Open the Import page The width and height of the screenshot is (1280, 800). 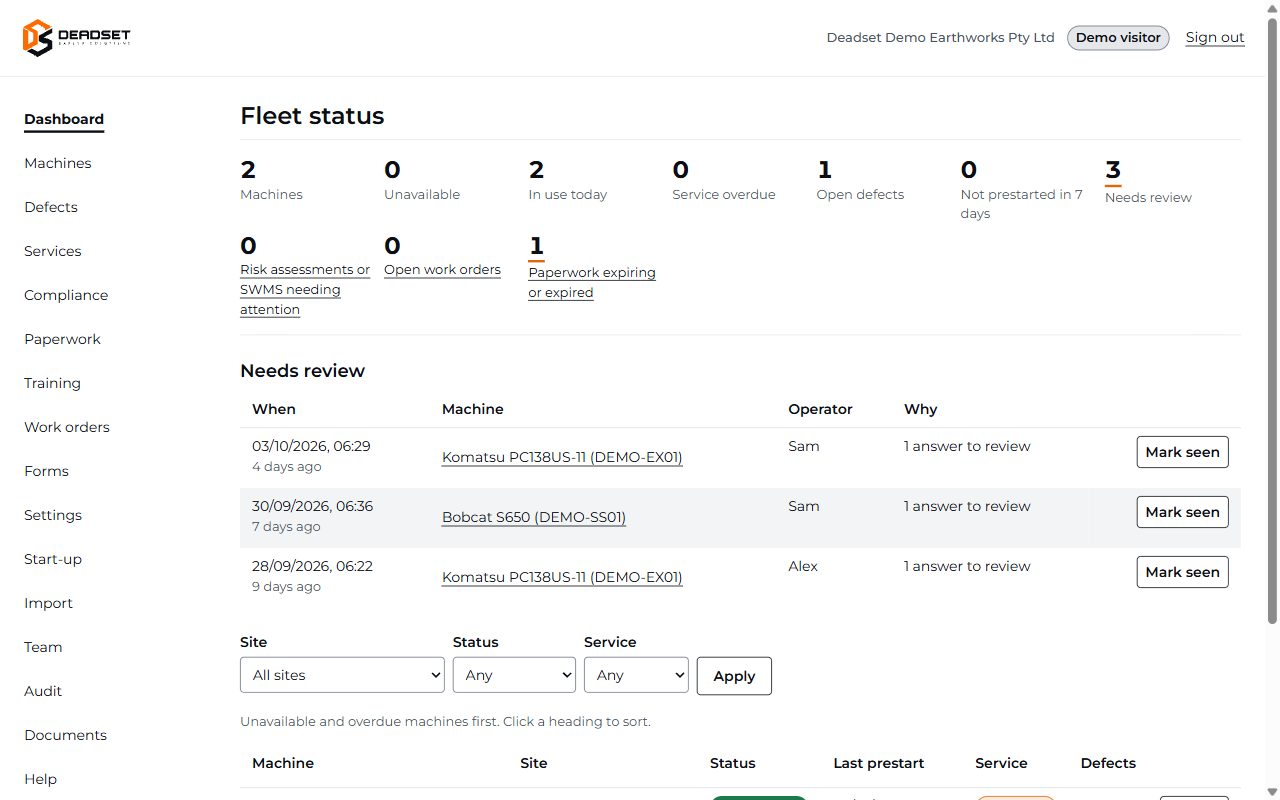click(x=48, y=603)
